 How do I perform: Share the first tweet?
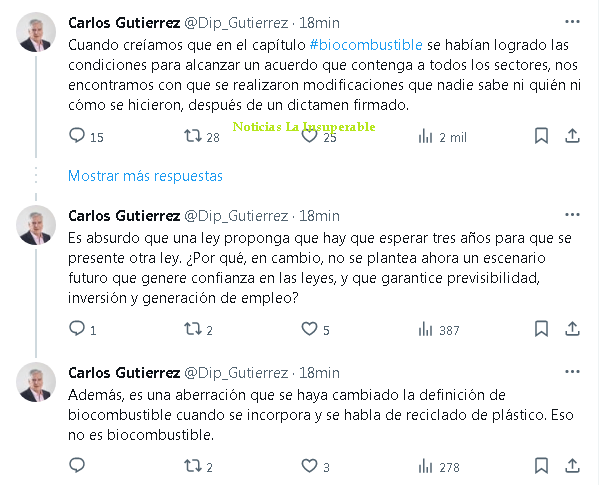(x=572, y=137)
